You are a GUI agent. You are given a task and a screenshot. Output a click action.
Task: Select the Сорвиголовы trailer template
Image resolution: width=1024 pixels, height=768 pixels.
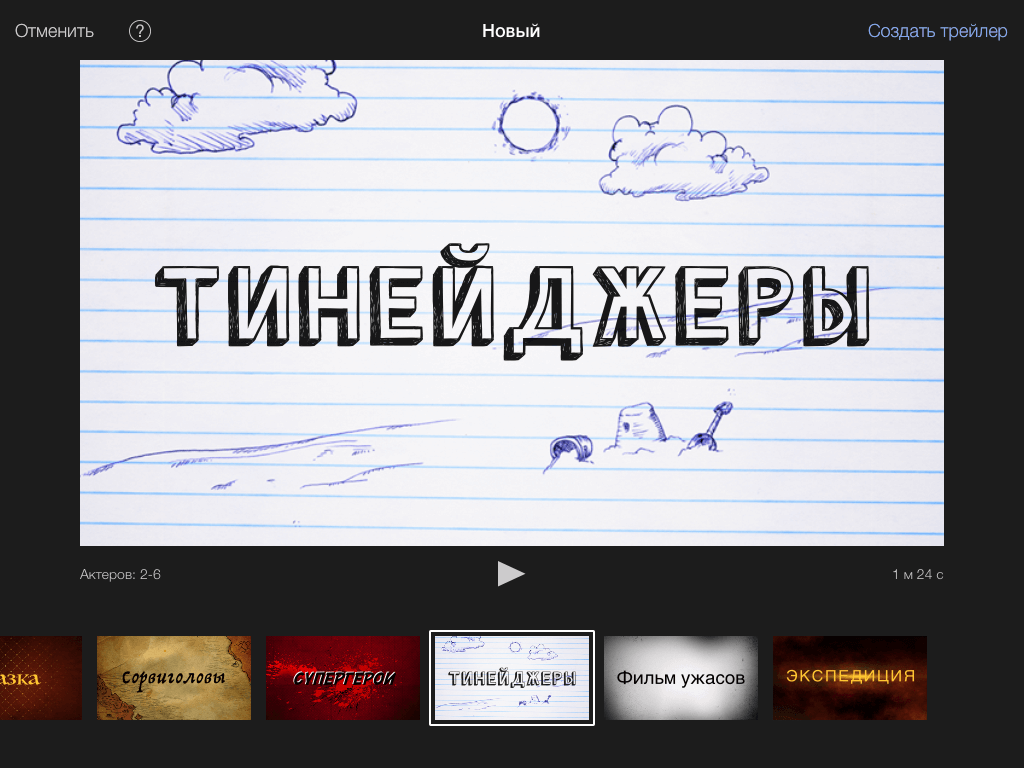coord(174,678)
